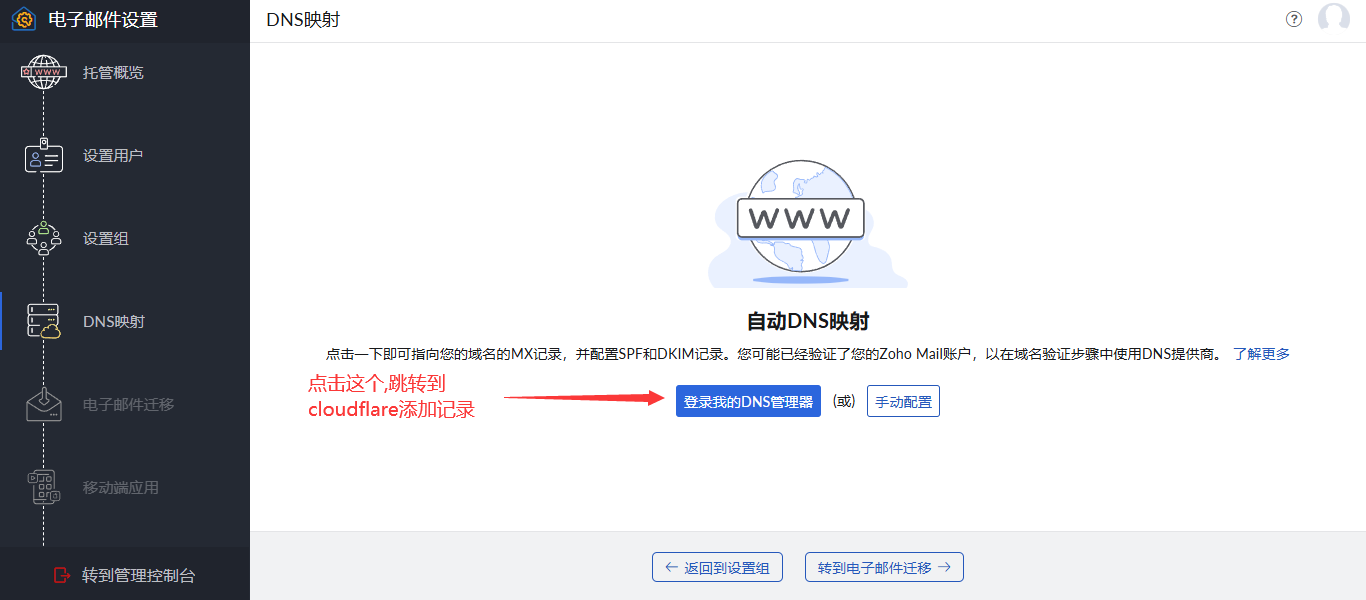Click the red exit icon beside 转到管理控制台
Image resolution: width=1366 pixels, height=600 pixels.
pyautogui.click(x=62, y=575)
